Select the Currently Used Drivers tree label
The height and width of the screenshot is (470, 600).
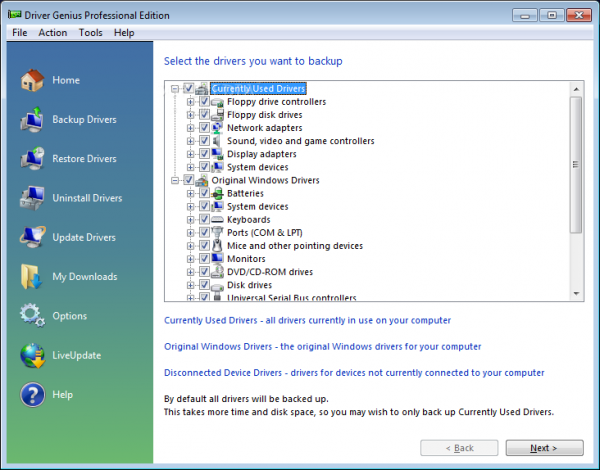pyautogui.click(x=258, y=88)
